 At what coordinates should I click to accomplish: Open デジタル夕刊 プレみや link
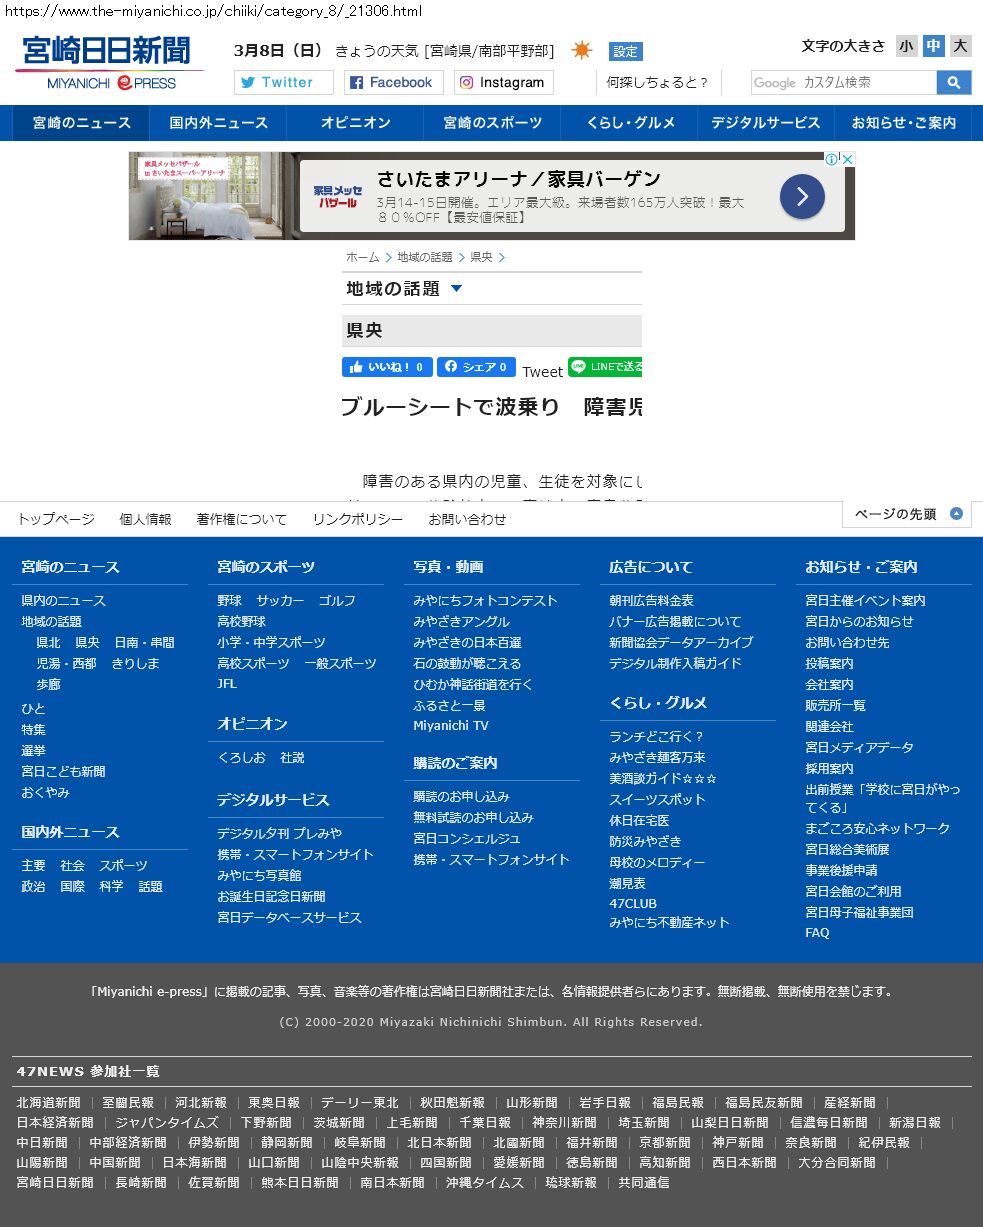click(x=279, y=833)
